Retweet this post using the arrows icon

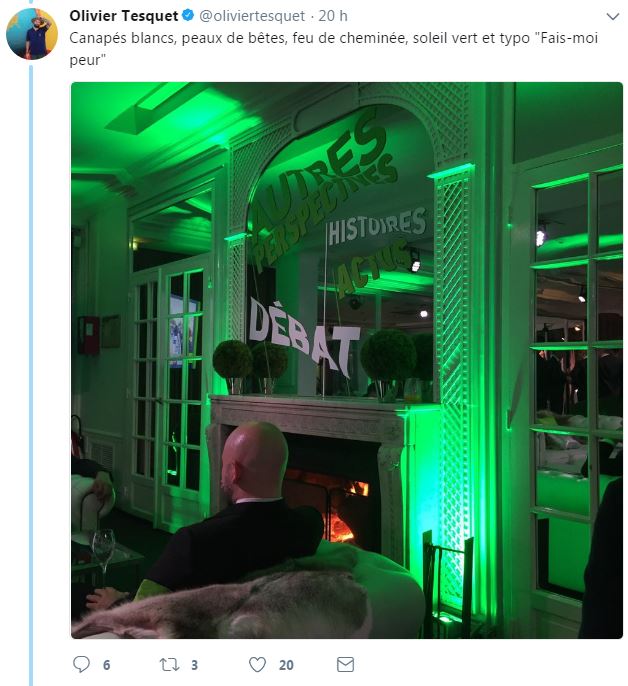(169, 665)
